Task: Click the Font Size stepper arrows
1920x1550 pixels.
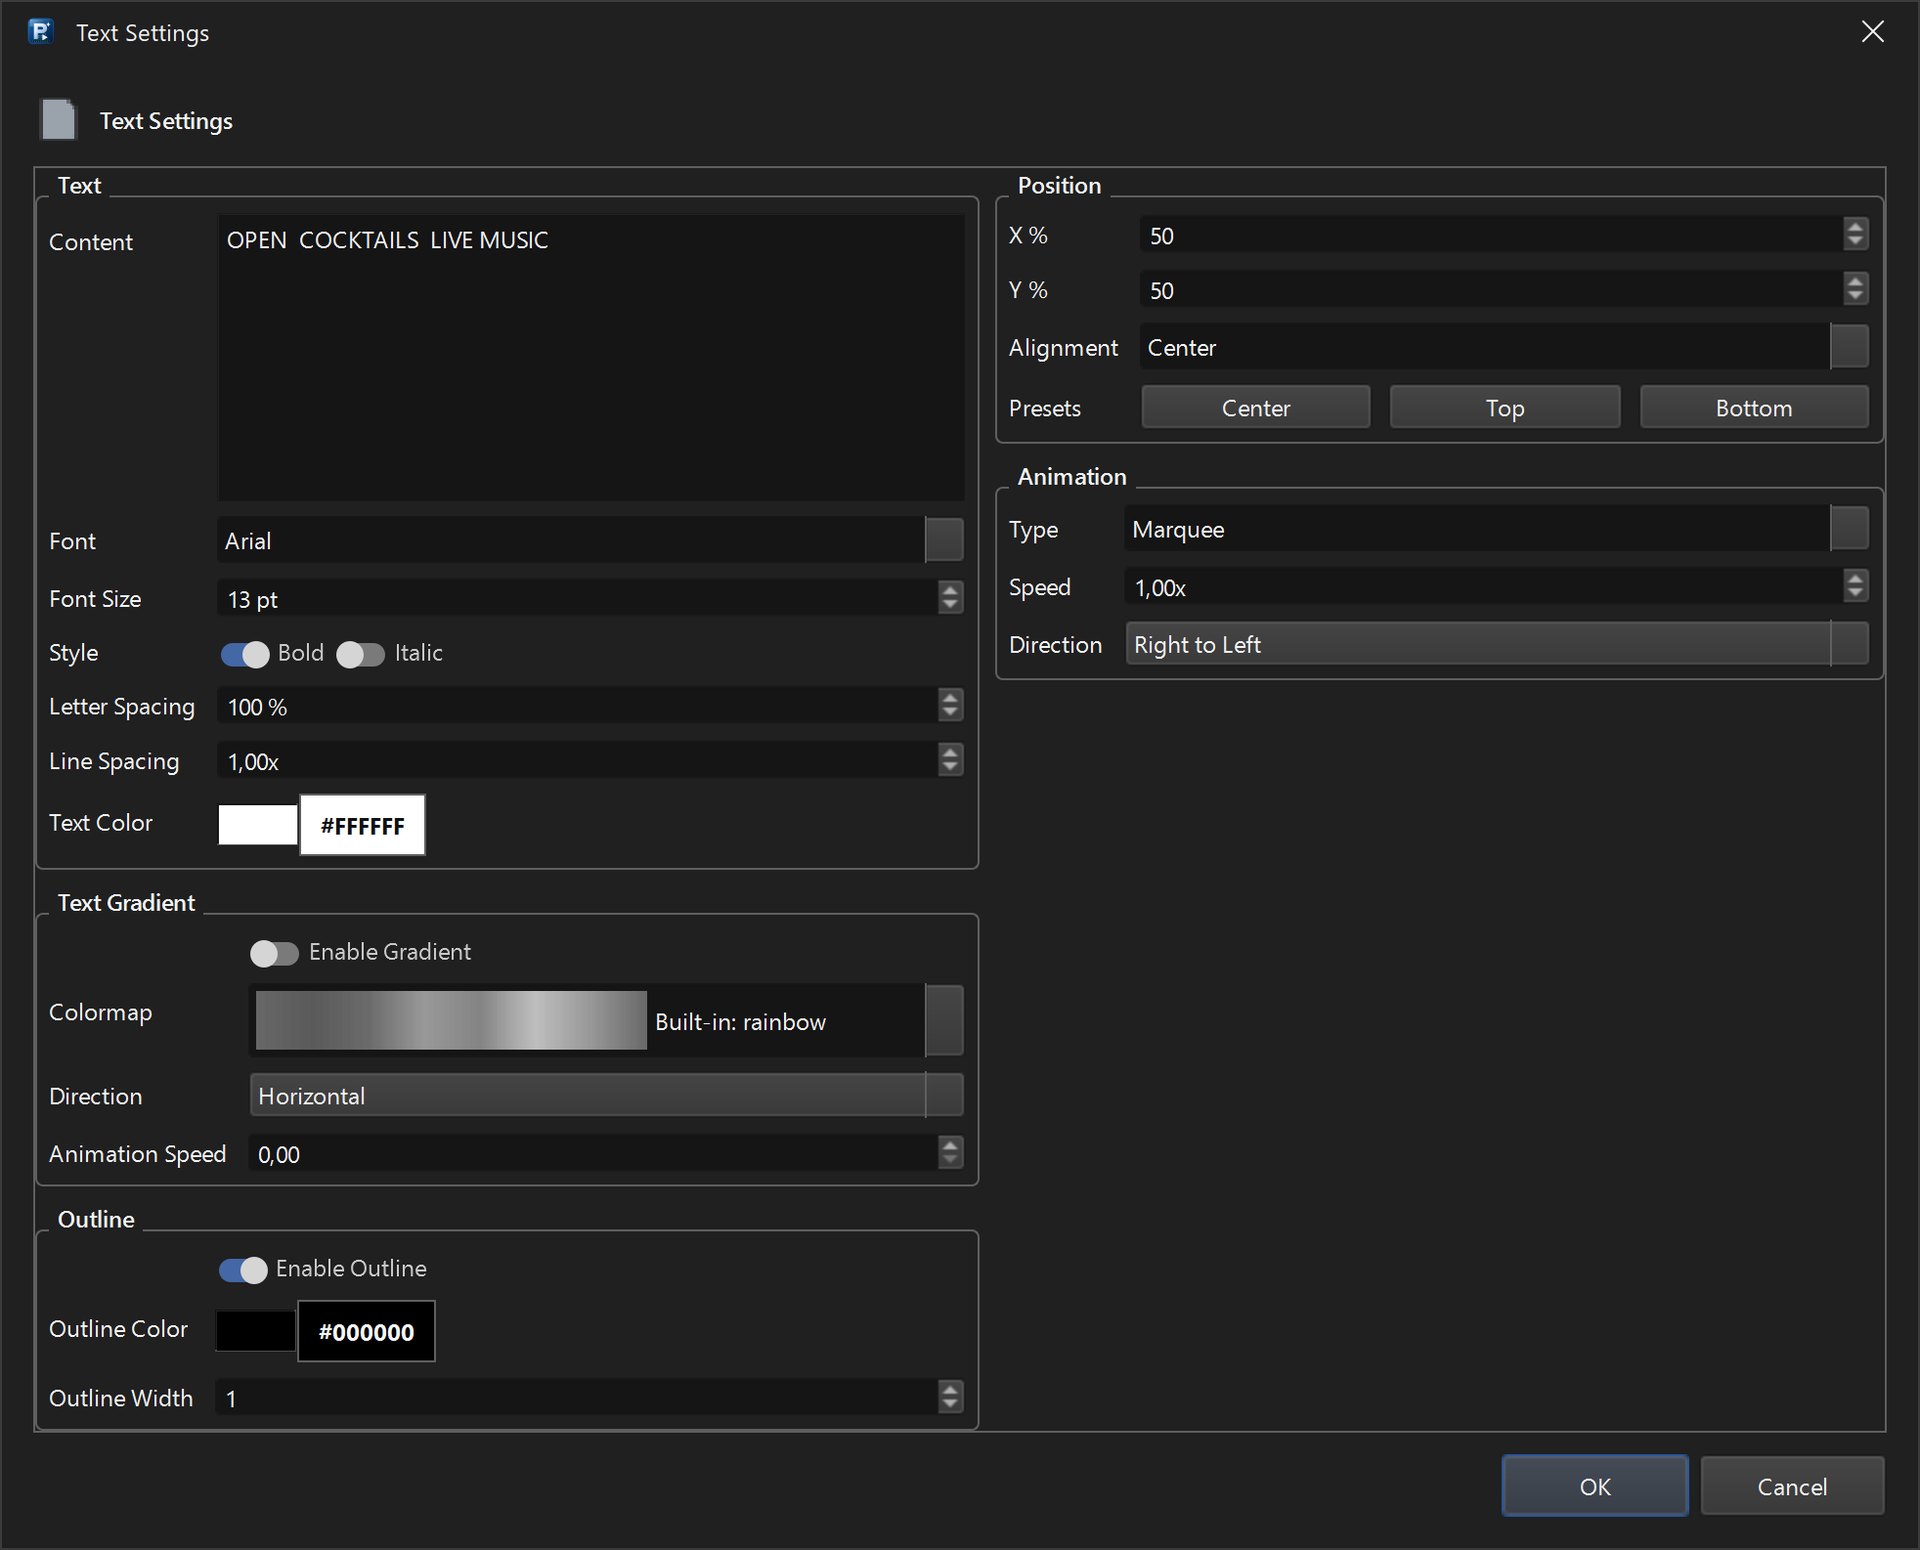Action: pos(950,598)
